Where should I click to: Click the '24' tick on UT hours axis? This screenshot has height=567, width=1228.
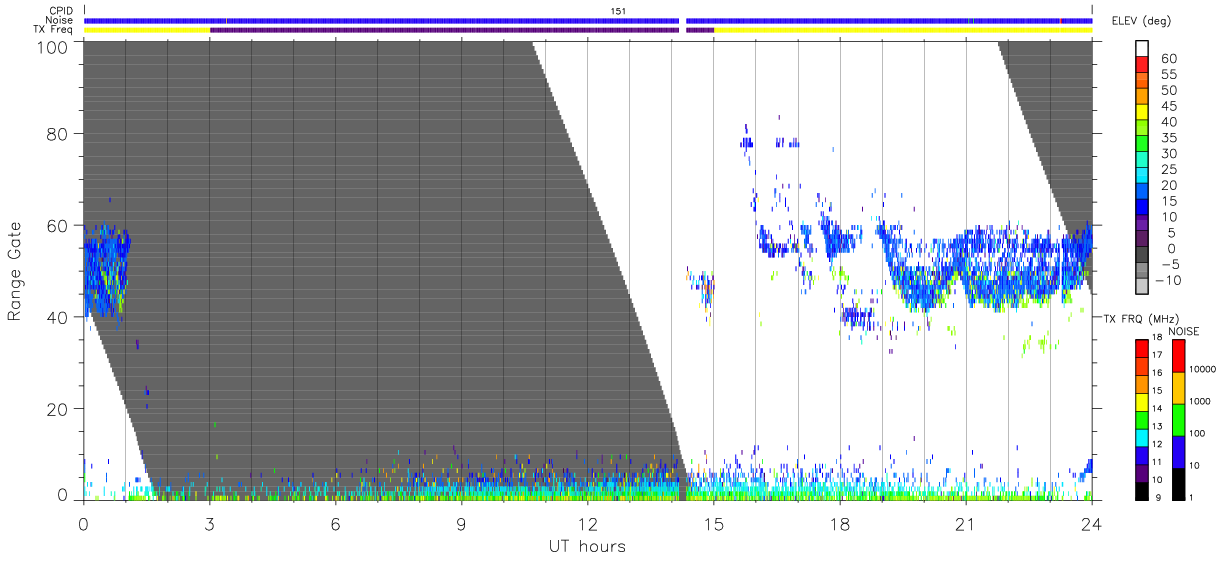1091,523
